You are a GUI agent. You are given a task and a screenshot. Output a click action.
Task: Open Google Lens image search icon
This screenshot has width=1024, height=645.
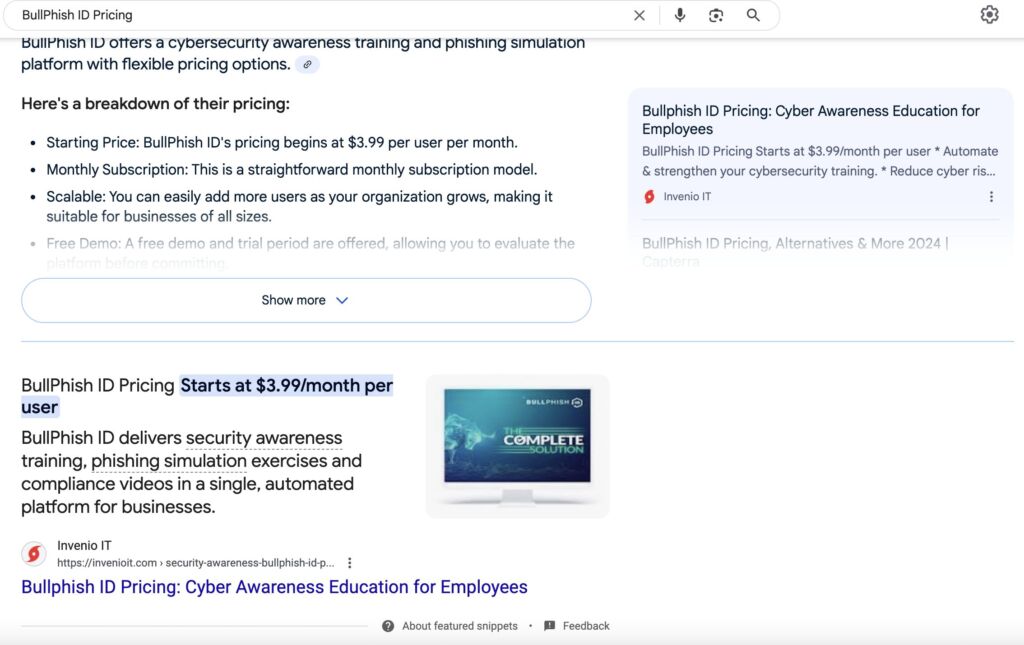tap(716, 15)
